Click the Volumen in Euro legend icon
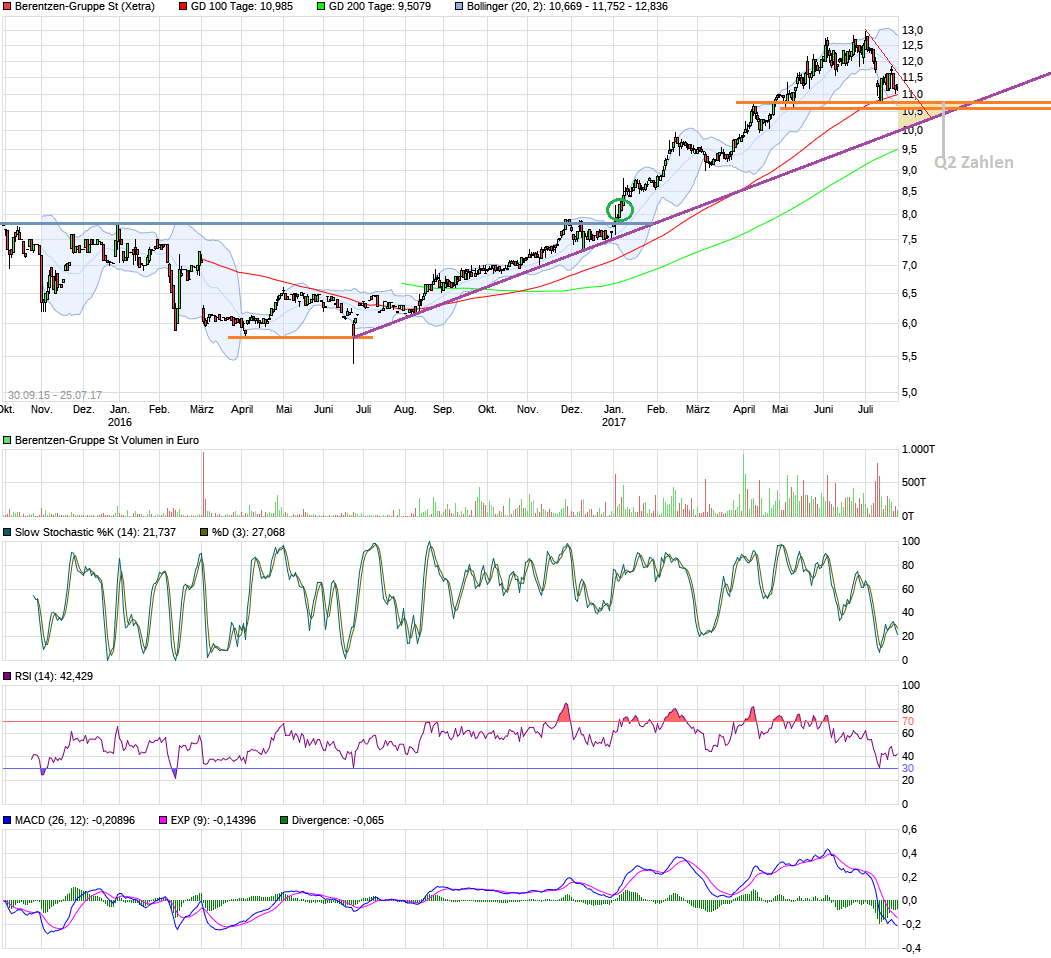The width and height of the screenshot is (1051, 958). pos(7,440)
